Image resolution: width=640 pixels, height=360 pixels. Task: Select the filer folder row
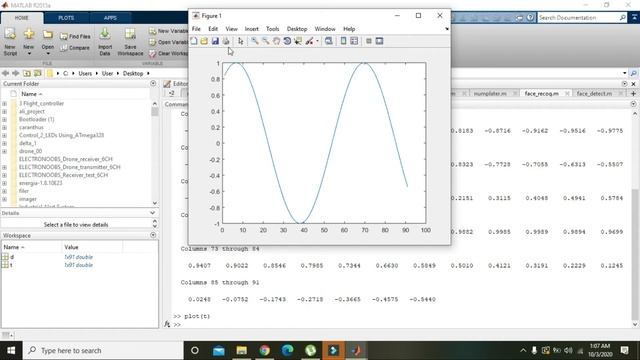pos(76,191)
